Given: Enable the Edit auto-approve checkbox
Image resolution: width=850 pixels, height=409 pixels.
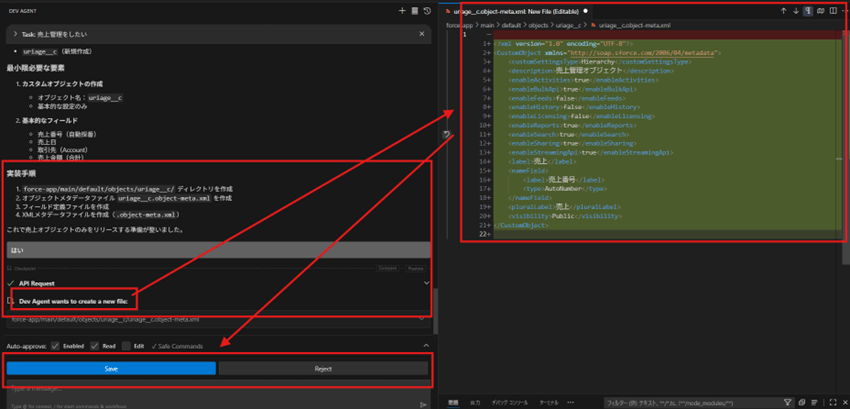Looking at the screenshot, I should [x=125, y=346].
